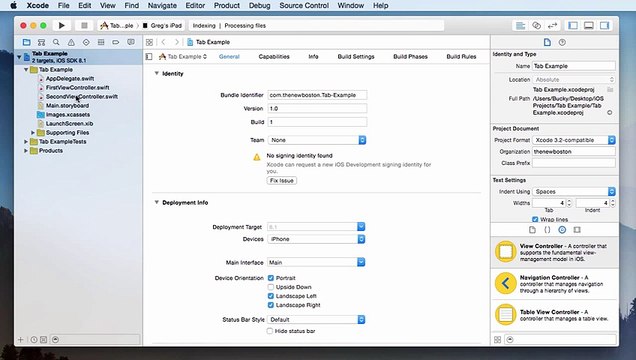
Task: Open the Project Format dropdown
Action: pos(574,140)
